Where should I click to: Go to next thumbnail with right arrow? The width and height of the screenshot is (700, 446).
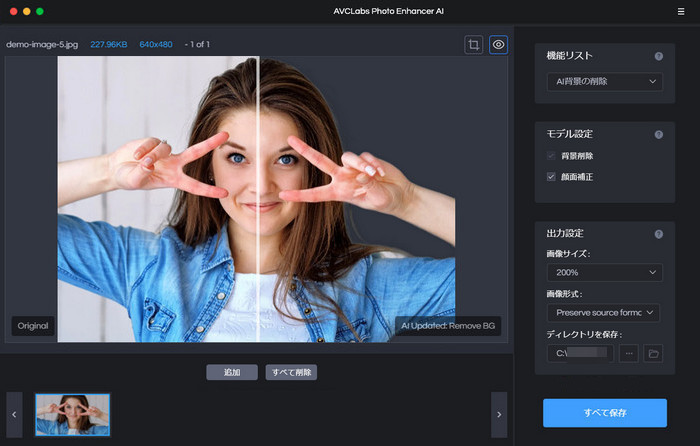(x=499, y=415)
